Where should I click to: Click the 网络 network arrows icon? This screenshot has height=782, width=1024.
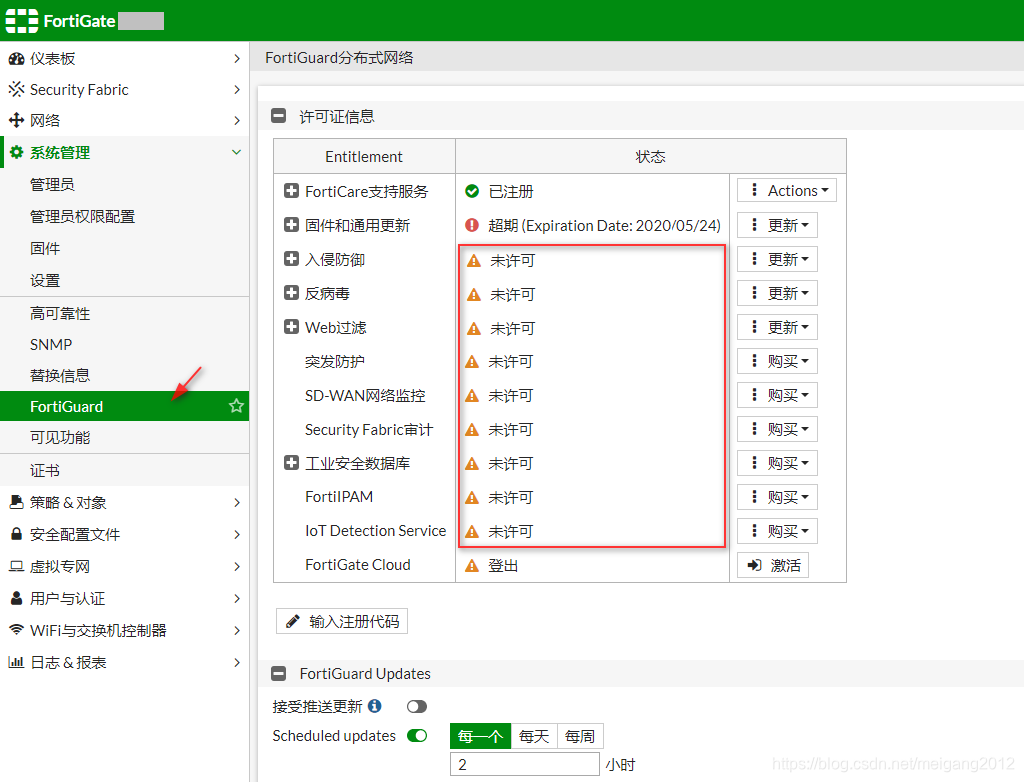16,120
